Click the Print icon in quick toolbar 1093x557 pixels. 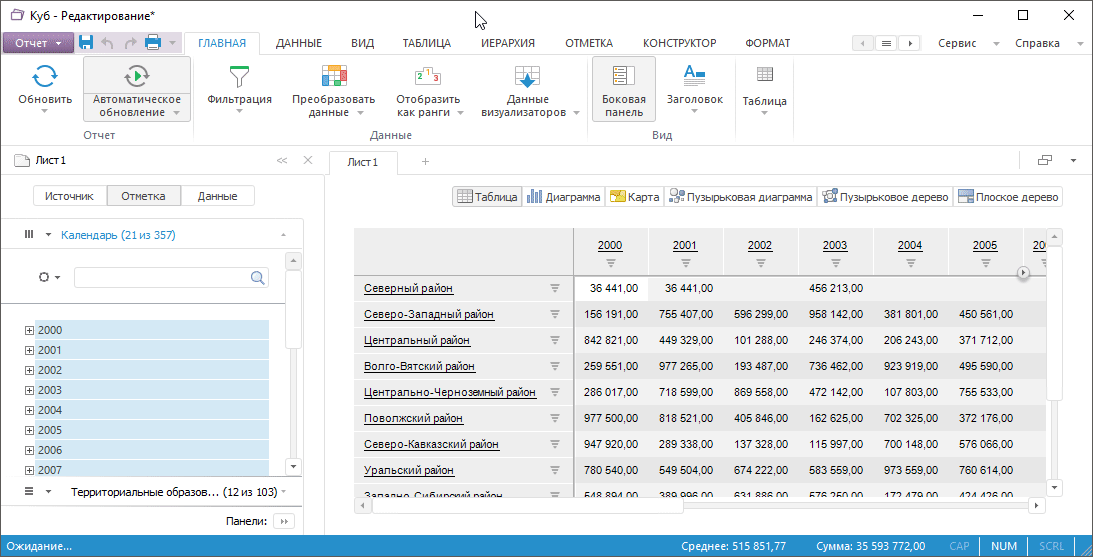tap(153, 43)
